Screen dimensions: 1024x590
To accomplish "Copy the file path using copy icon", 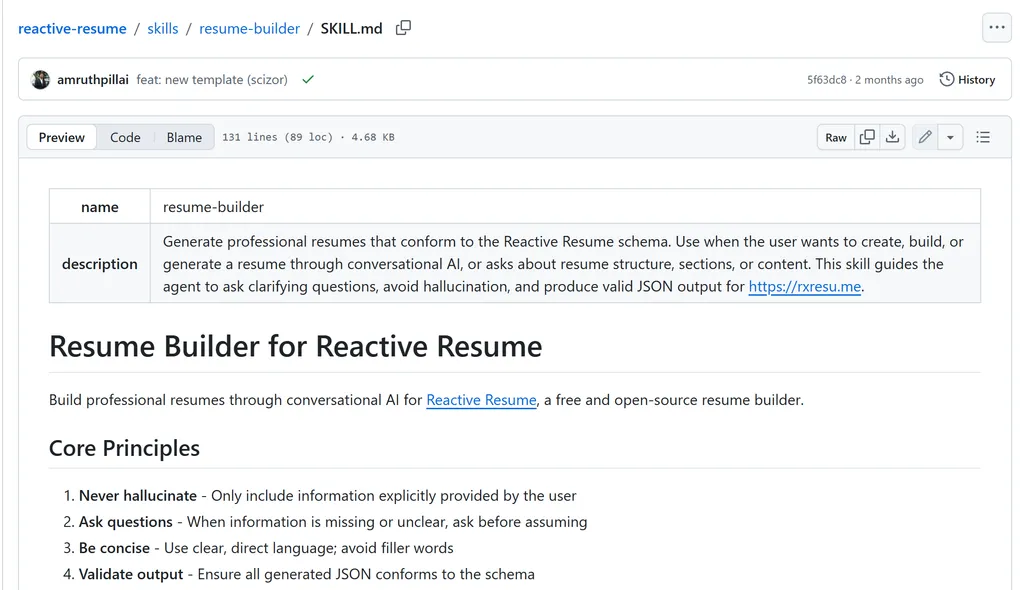I will click(404, 28).
